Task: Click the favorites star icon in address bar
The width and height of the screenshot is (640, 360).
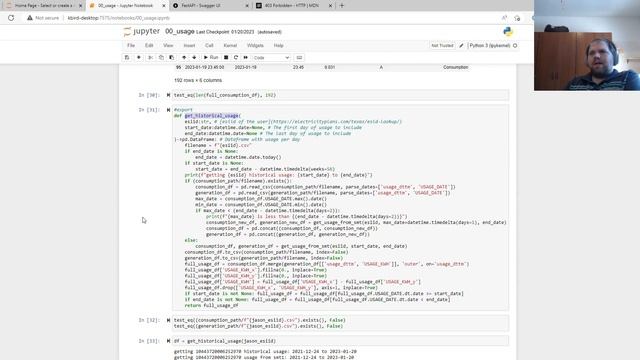Action: [x=517, y=18]
